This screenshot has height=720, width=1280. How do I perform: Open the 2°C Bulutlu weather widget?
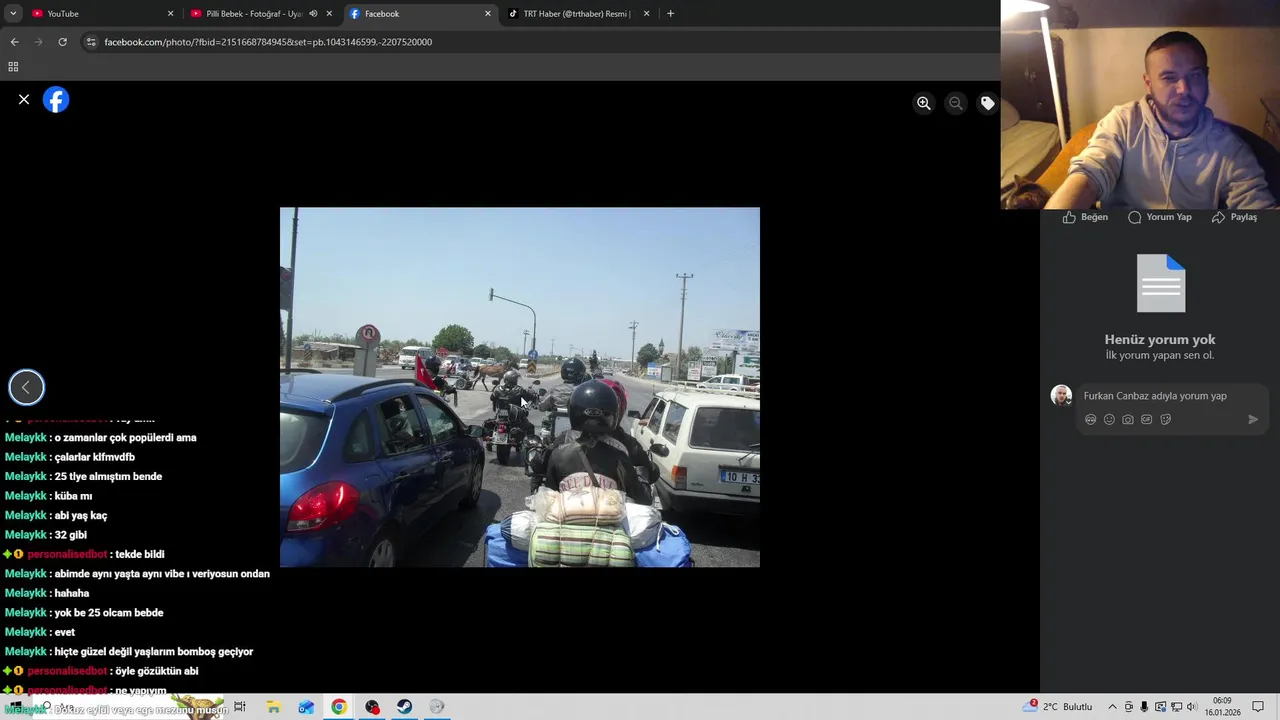1058,707
